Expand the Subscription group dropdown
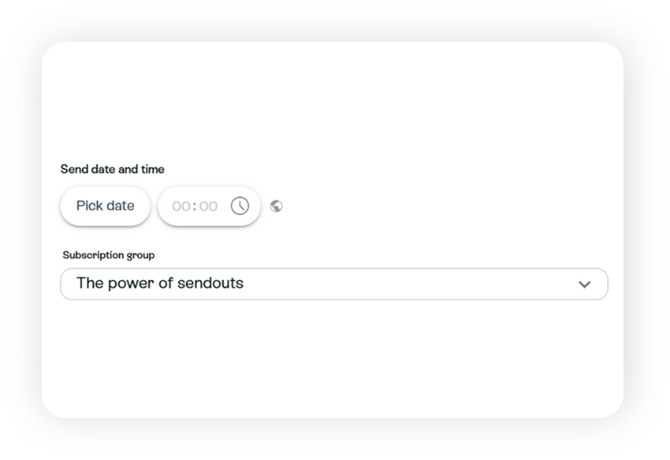Image resolution: width=670 pixels, height=460 pixels. [333, 284]
